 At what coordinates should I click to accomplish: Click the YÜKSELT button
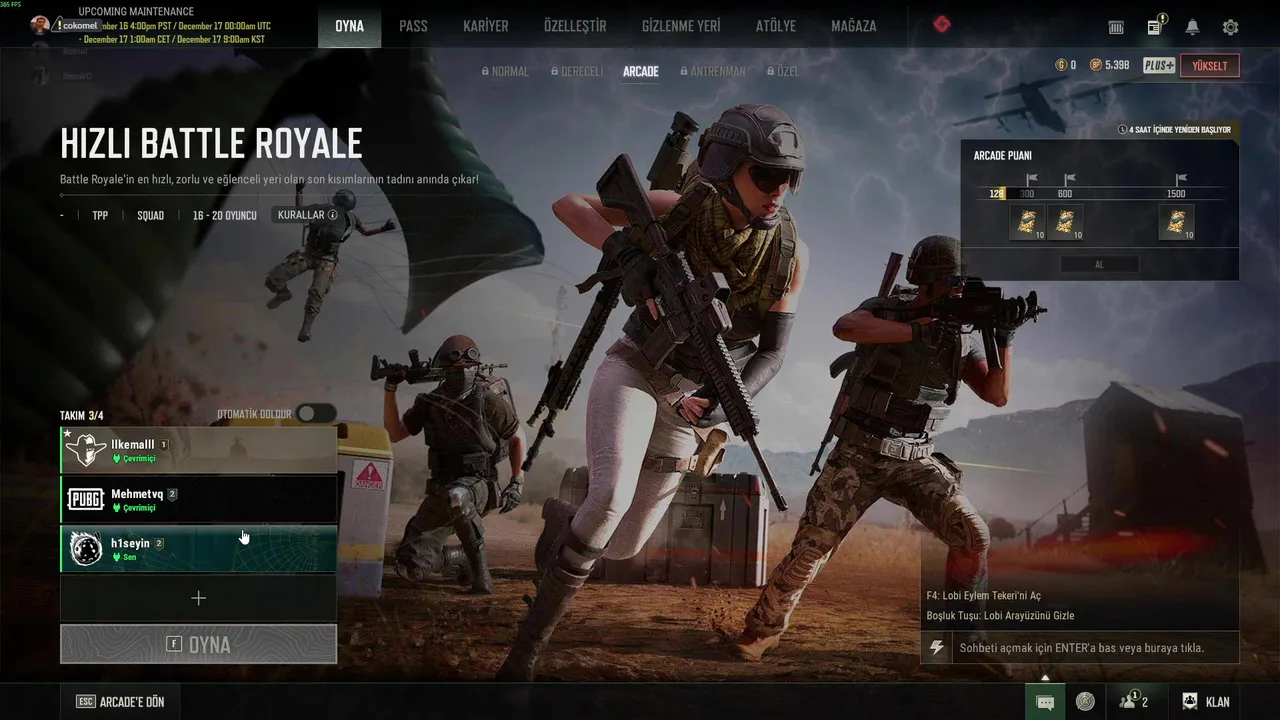[1210, 66]
